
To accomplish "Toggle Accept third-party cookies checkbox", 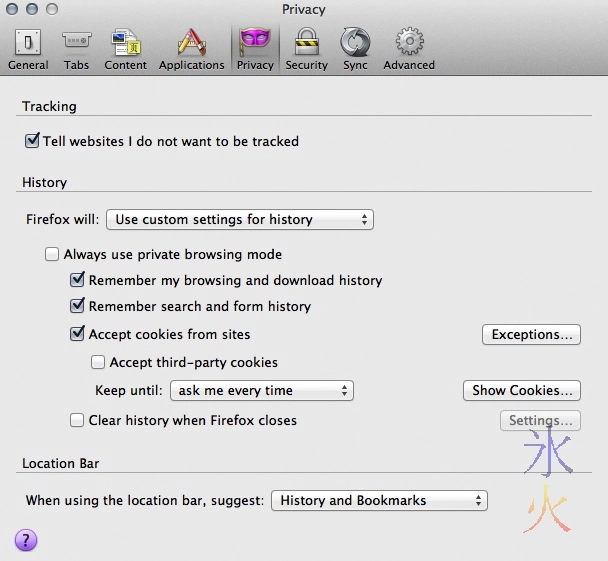I will tap(98, 363).
